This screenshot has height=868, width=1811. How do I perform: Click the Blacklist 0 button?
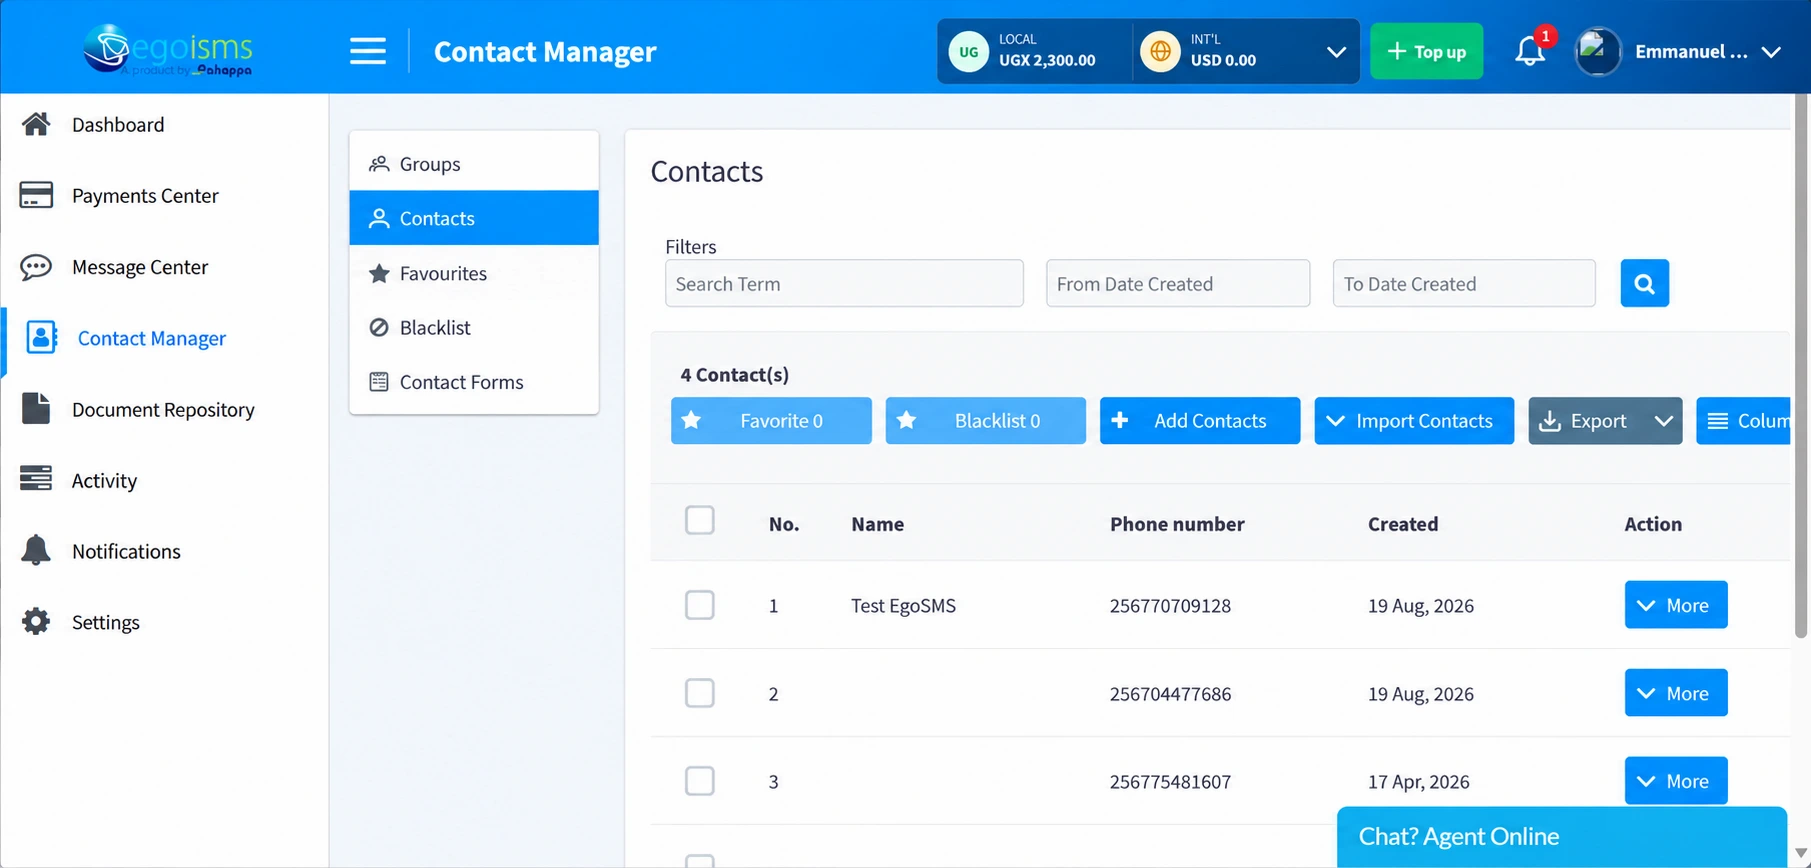pyautogui.click(x=985, y=421)
